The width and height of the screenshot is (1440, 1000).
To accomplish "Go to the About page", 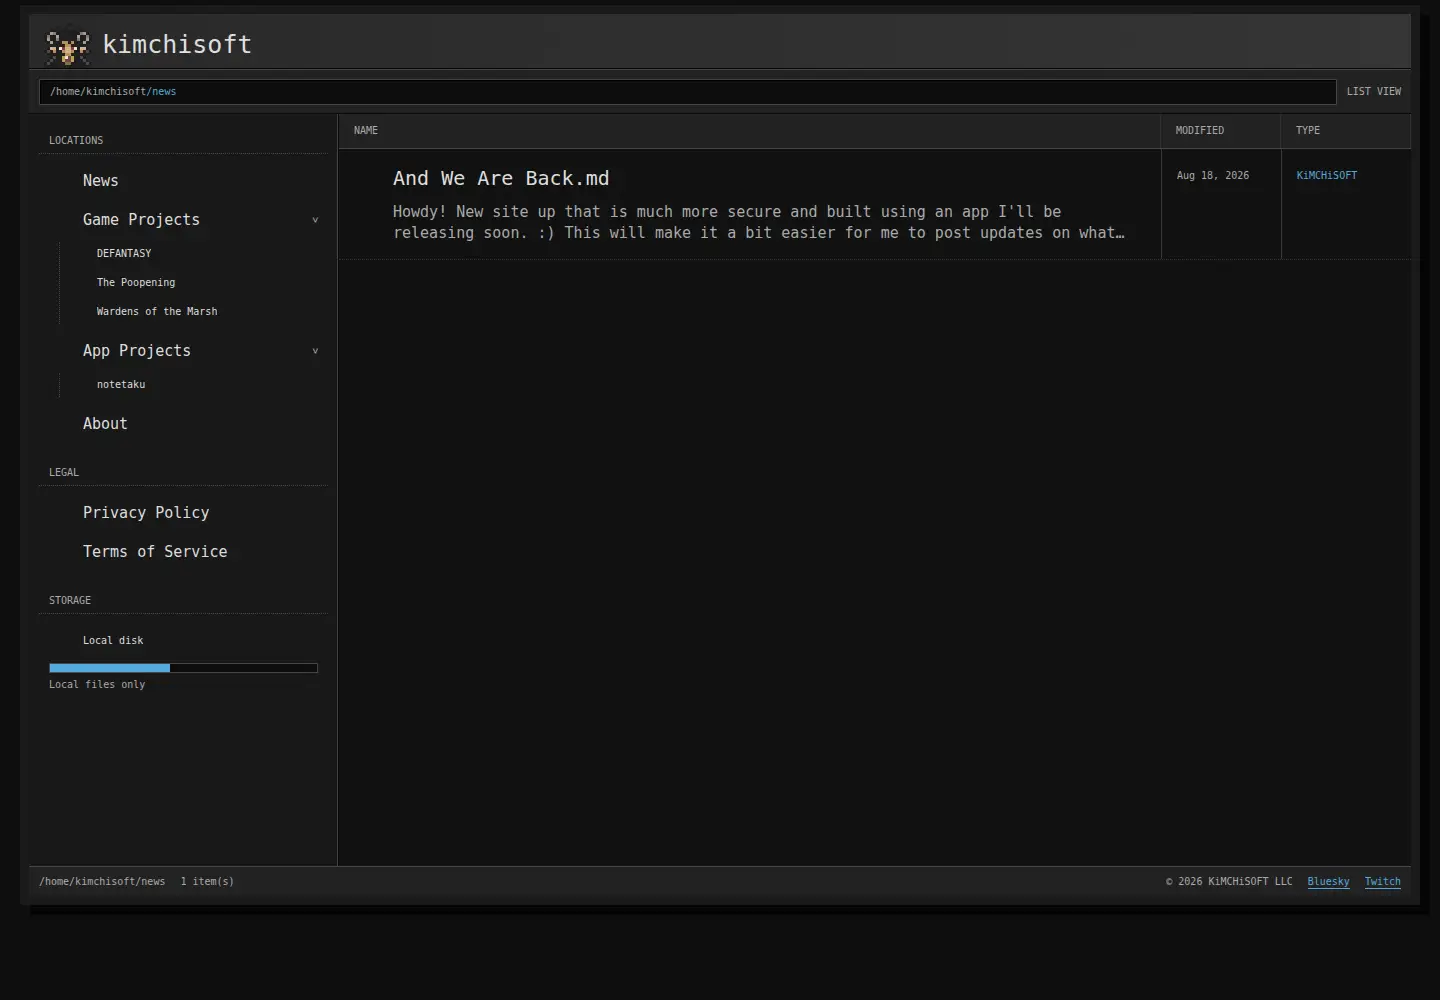I will point(105,424).
